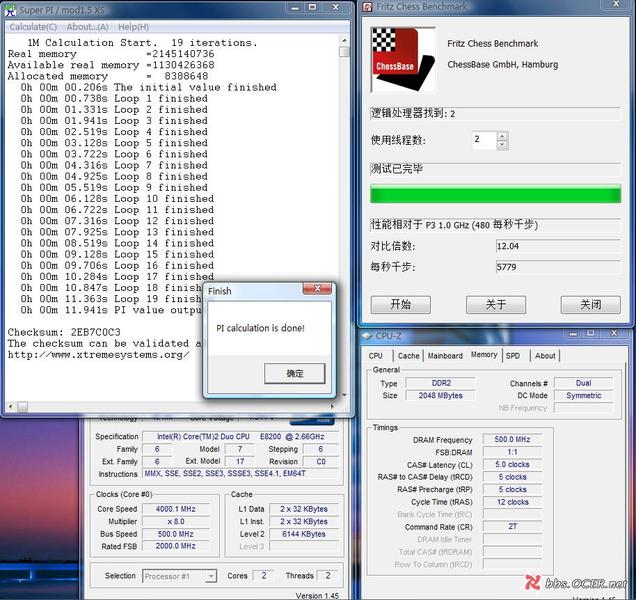Click Super PI vertical scrollbar down arrow
This screenshot has height=600, width=636.
click(344, 395)
